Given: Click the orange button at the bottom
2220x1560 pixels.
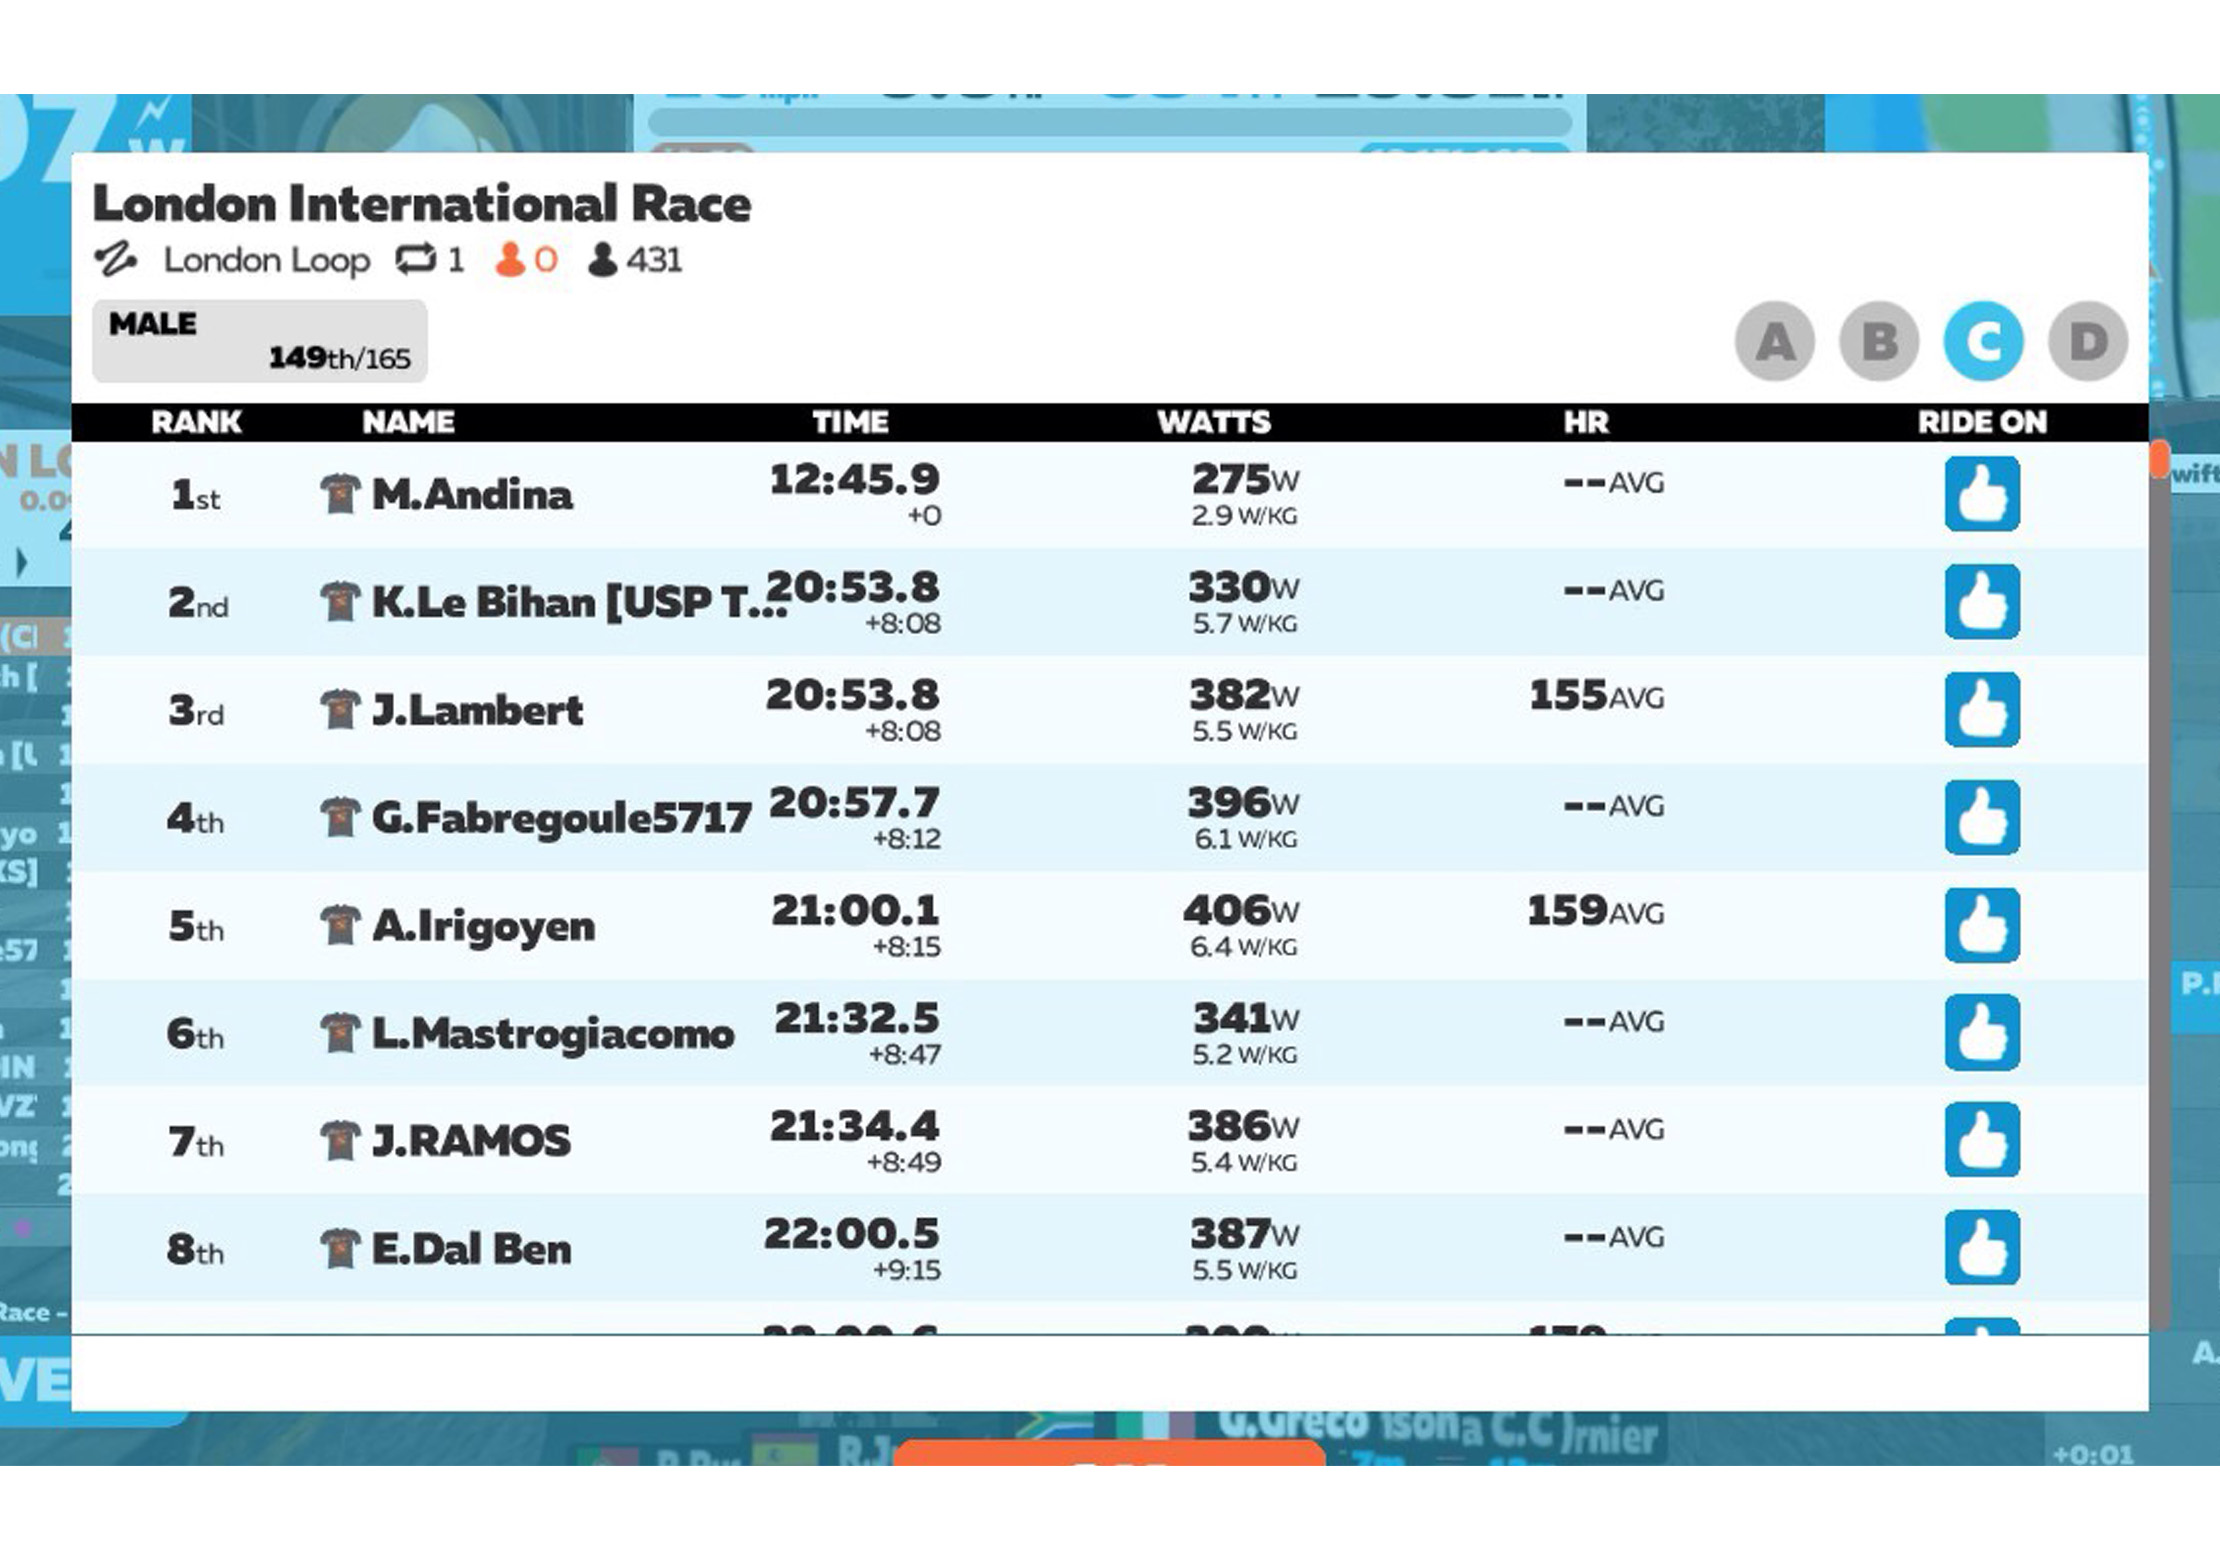Looking at the screenshot, I should click(x=1108, y=1454).
